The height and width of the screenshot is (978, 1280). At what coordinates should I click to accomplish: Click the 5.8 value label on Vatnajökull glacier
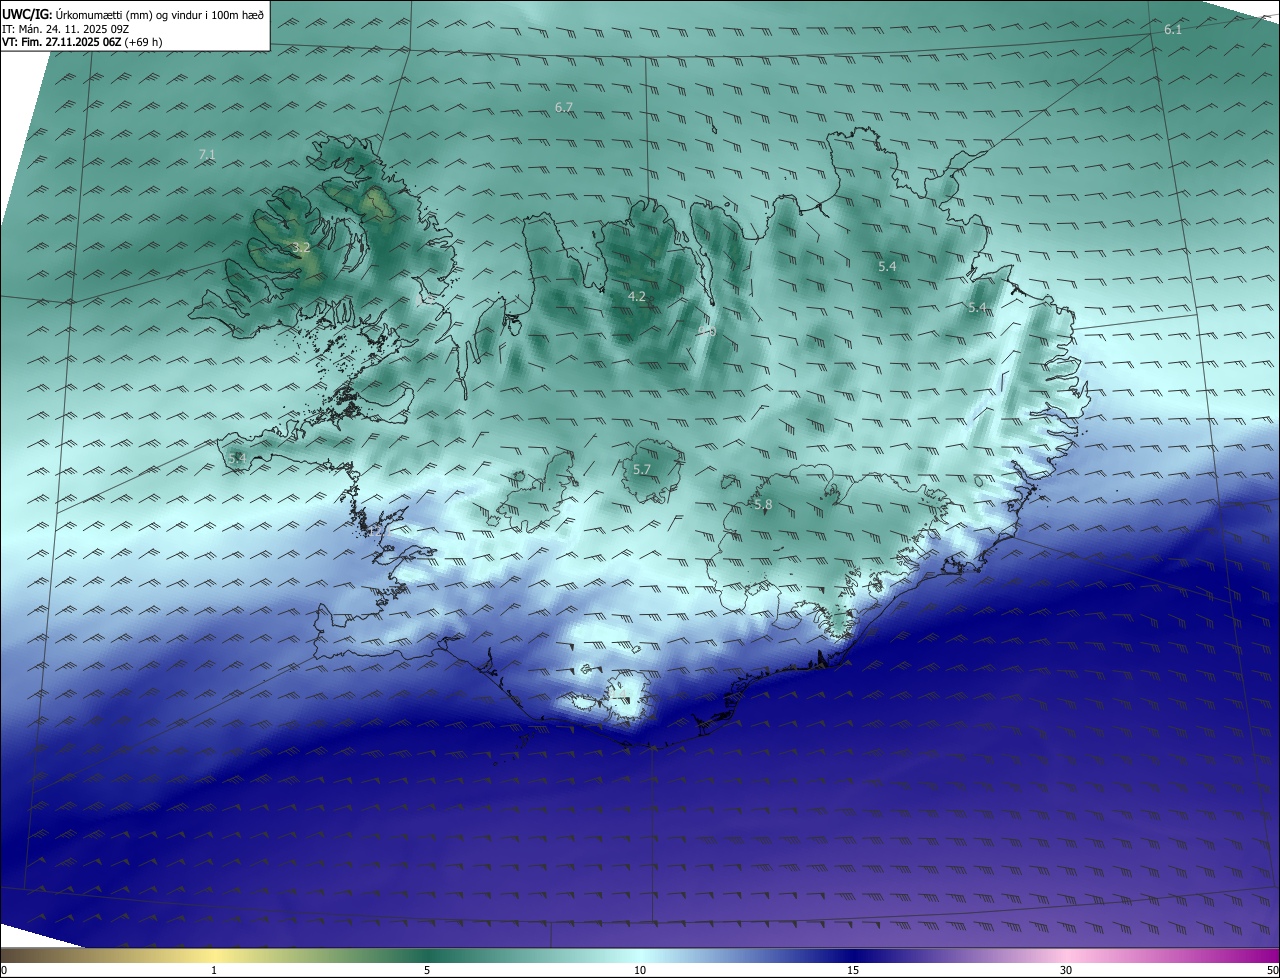pos(763,505)
